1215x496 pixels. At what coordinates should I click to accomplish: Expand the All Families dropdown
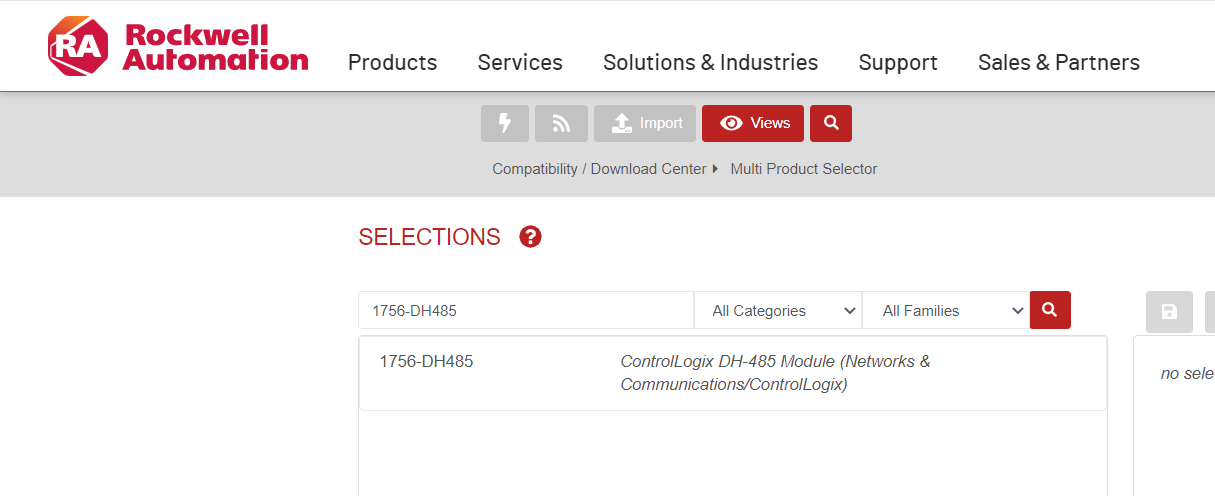945,311
